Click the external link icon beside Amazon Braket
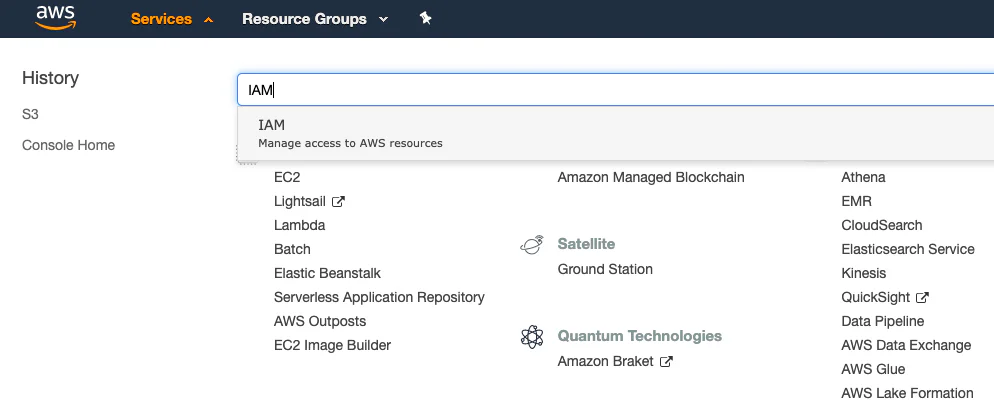994x401 pixels. click(666, 362)
